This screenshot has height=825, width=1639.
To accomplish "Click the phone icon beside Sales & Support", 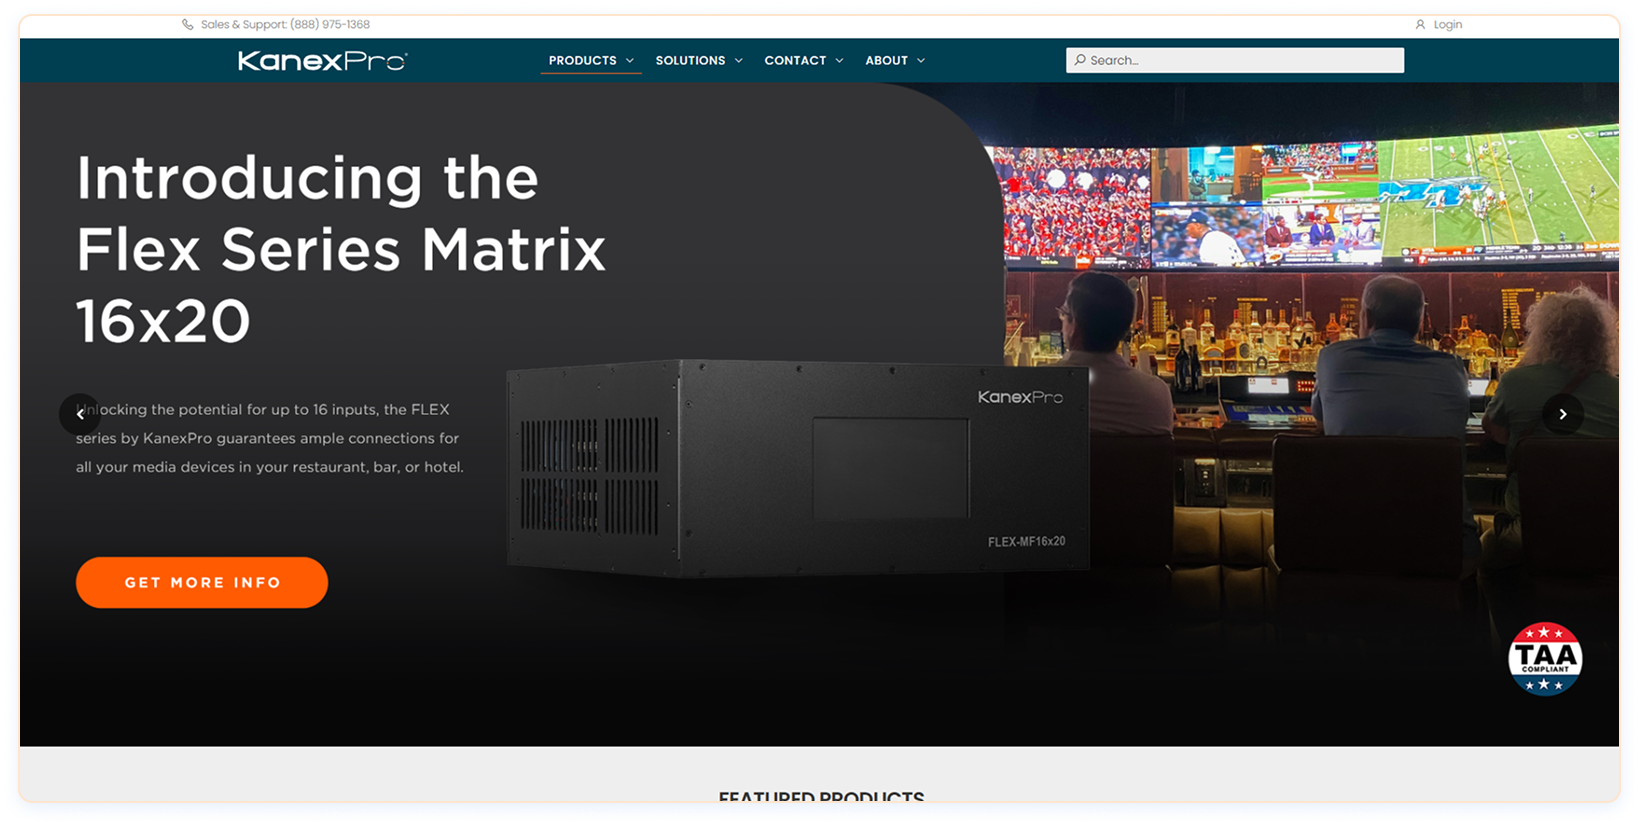I will tap(187, 25).
